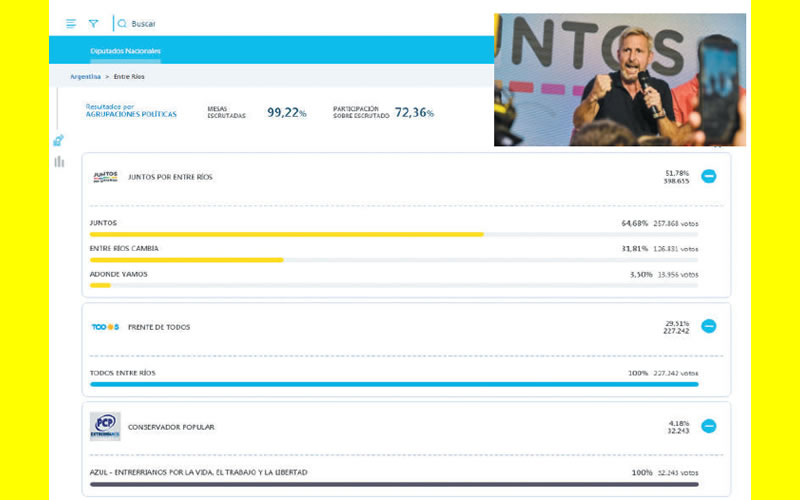Click the 31,81% Entre Ríos Cambia percentage
Screen dimensions: 800x500
pos(635,249)
